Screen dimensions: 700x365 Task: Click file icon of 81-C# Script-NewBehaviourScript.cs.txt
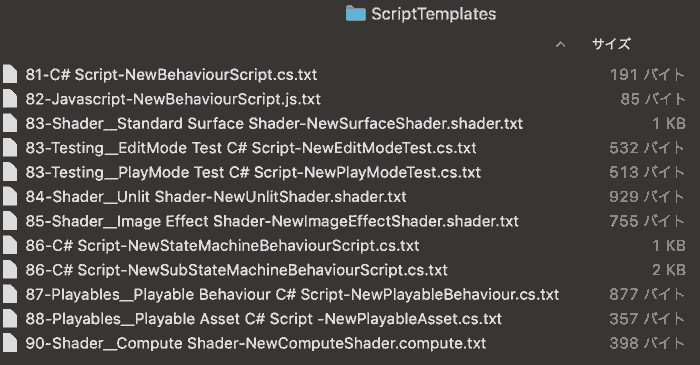coord(10,75)
